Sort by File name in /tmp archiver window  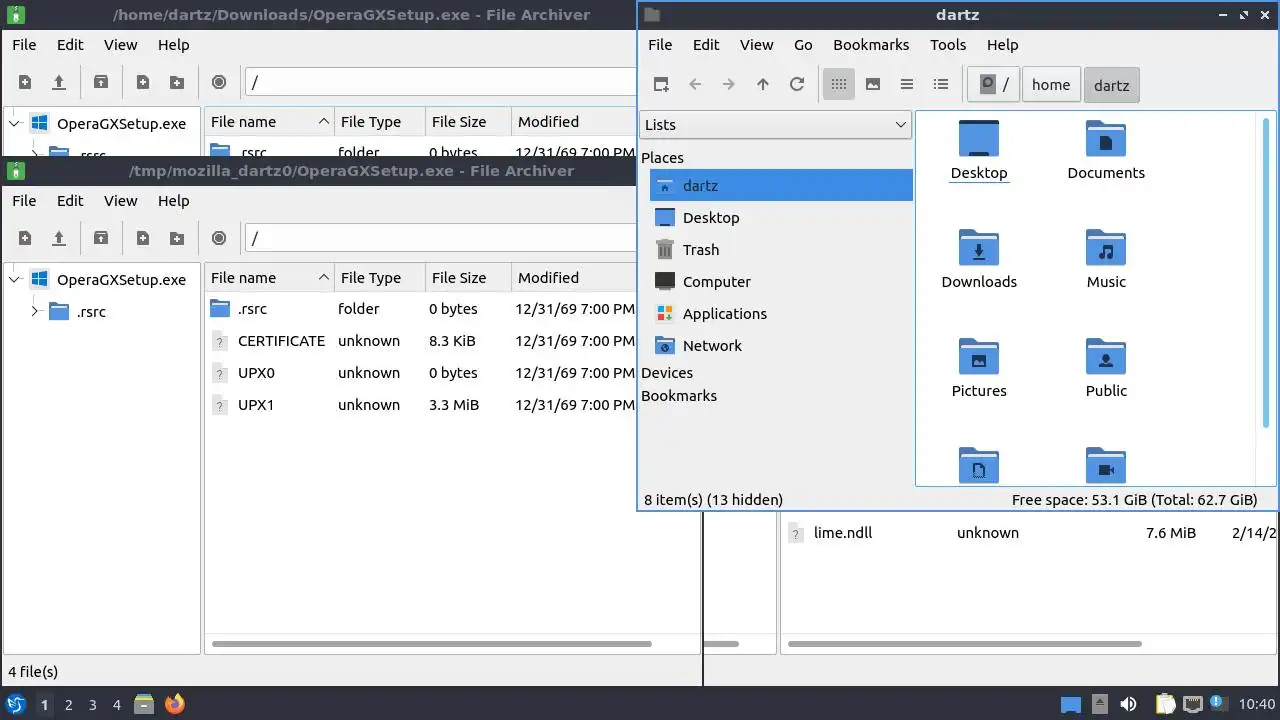pos(269,277)
